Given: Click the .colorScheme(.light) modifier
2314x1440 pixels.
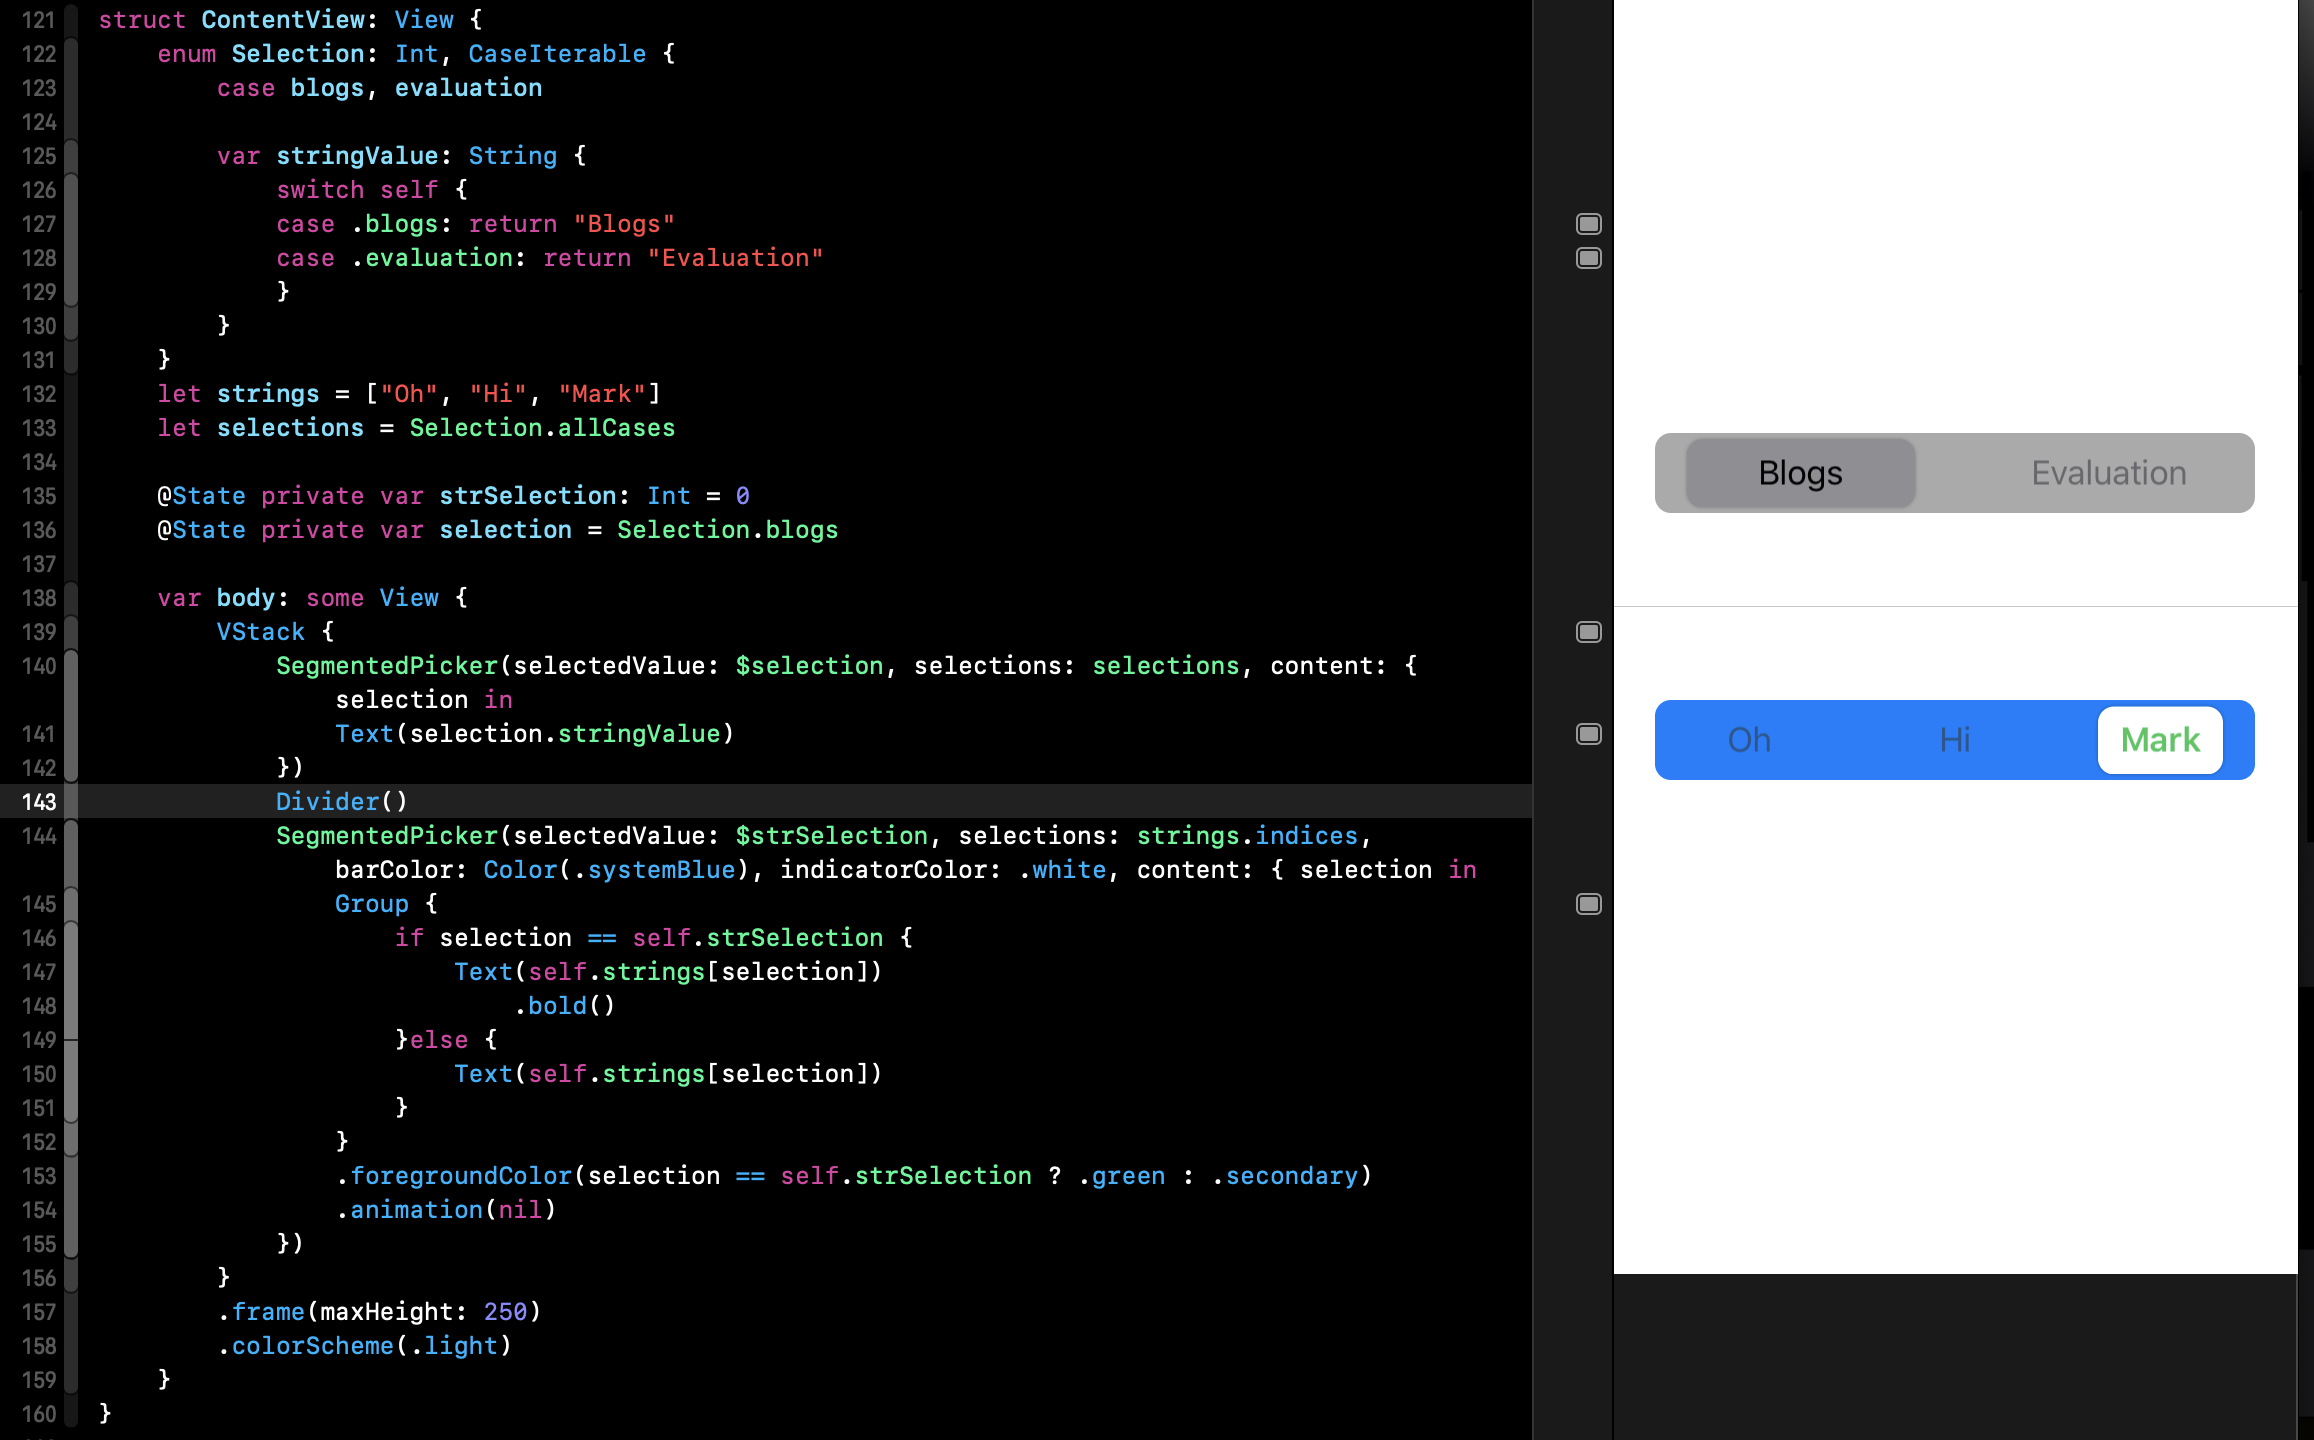Looking at the screenshot, I should coord(365,1346).
